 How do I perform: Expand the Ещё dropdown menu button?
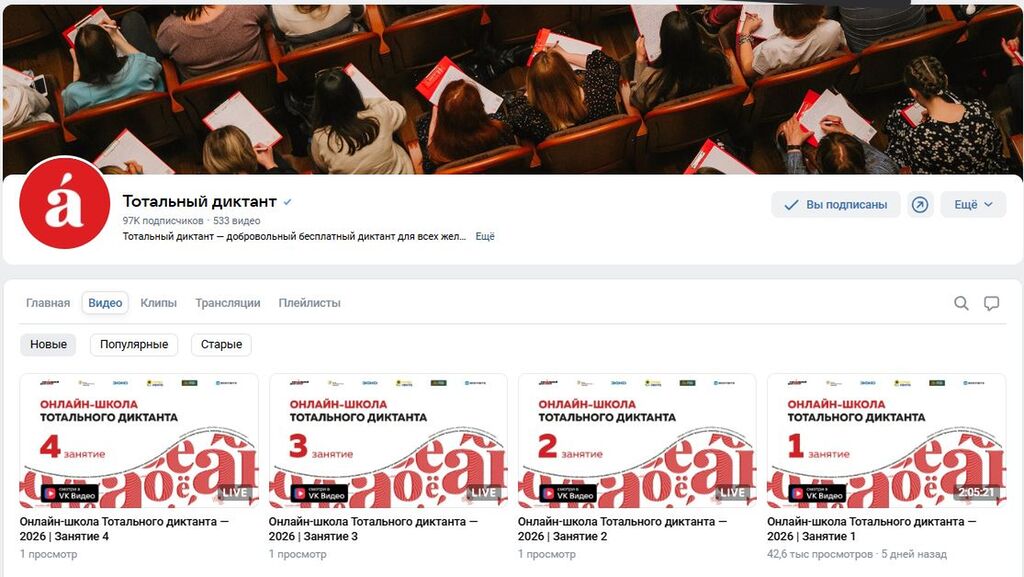[973, 205]
